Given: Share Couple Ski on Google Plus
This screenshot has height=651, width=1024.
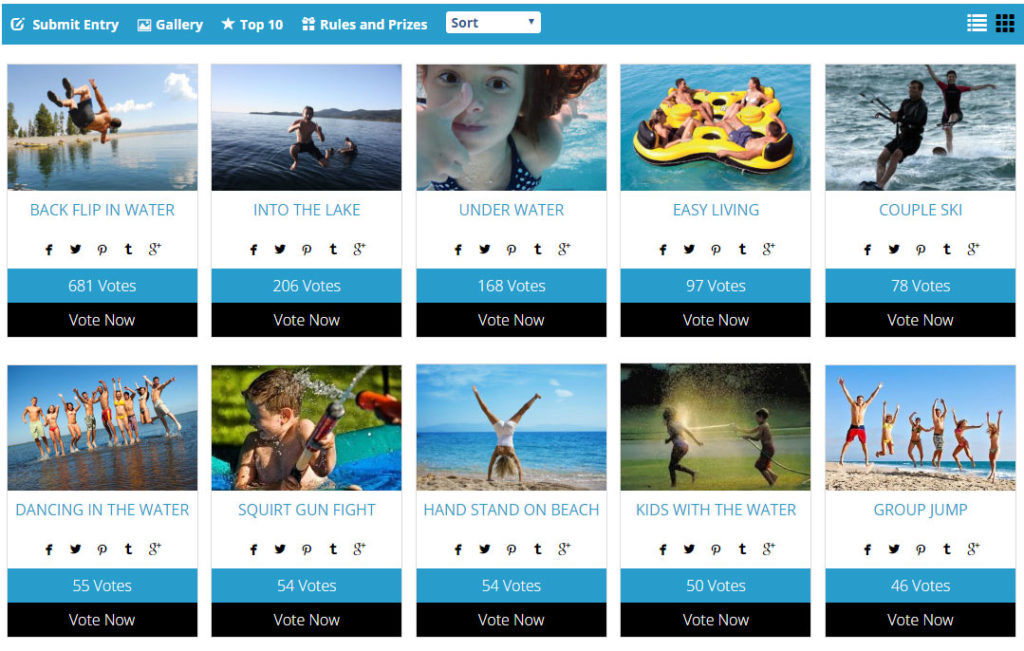Looking at the screenshot, I should [973, 249].
